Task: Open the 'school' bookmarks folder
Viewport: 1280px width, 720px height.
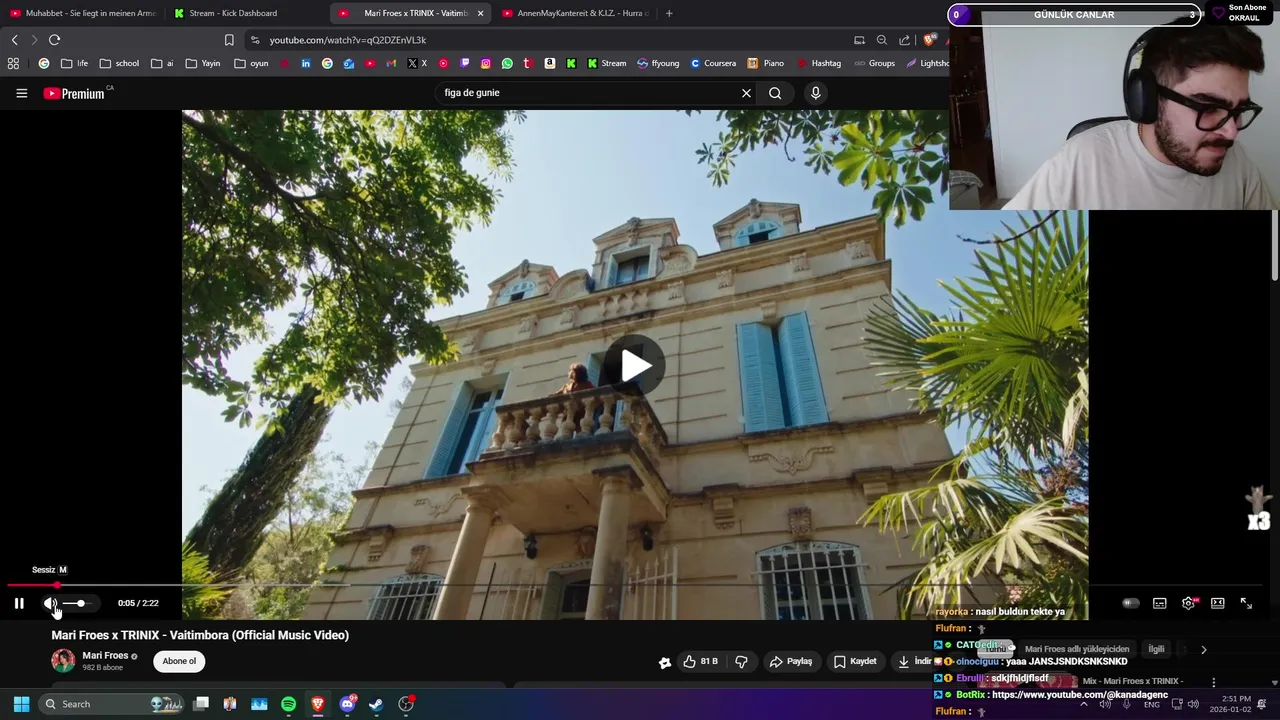Action: point(119,63)
